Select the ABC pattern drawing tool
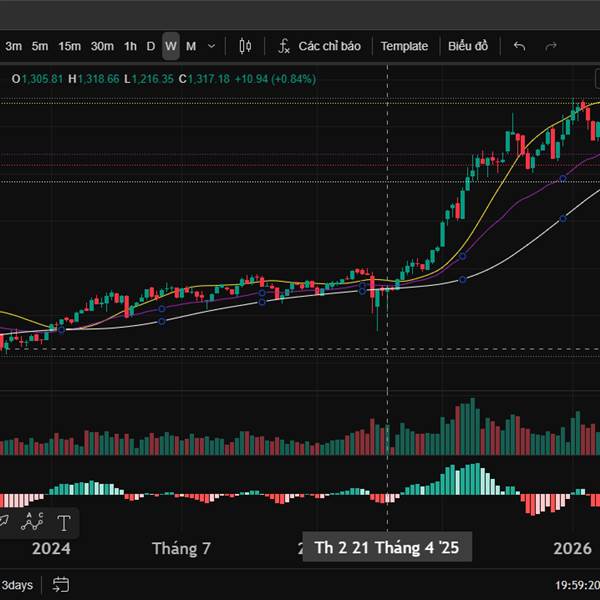Viewport: 600px width, 600px height. pos(32,522)
